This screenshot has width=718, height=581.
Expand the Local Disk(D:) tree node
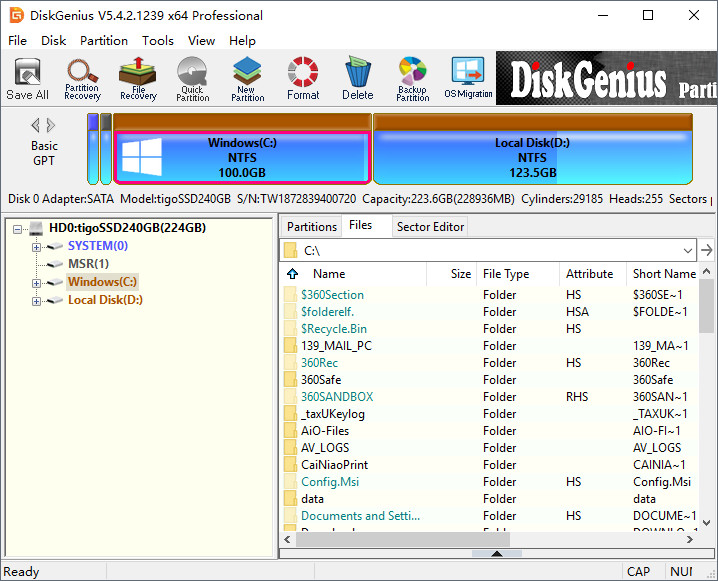click(37, 301)
